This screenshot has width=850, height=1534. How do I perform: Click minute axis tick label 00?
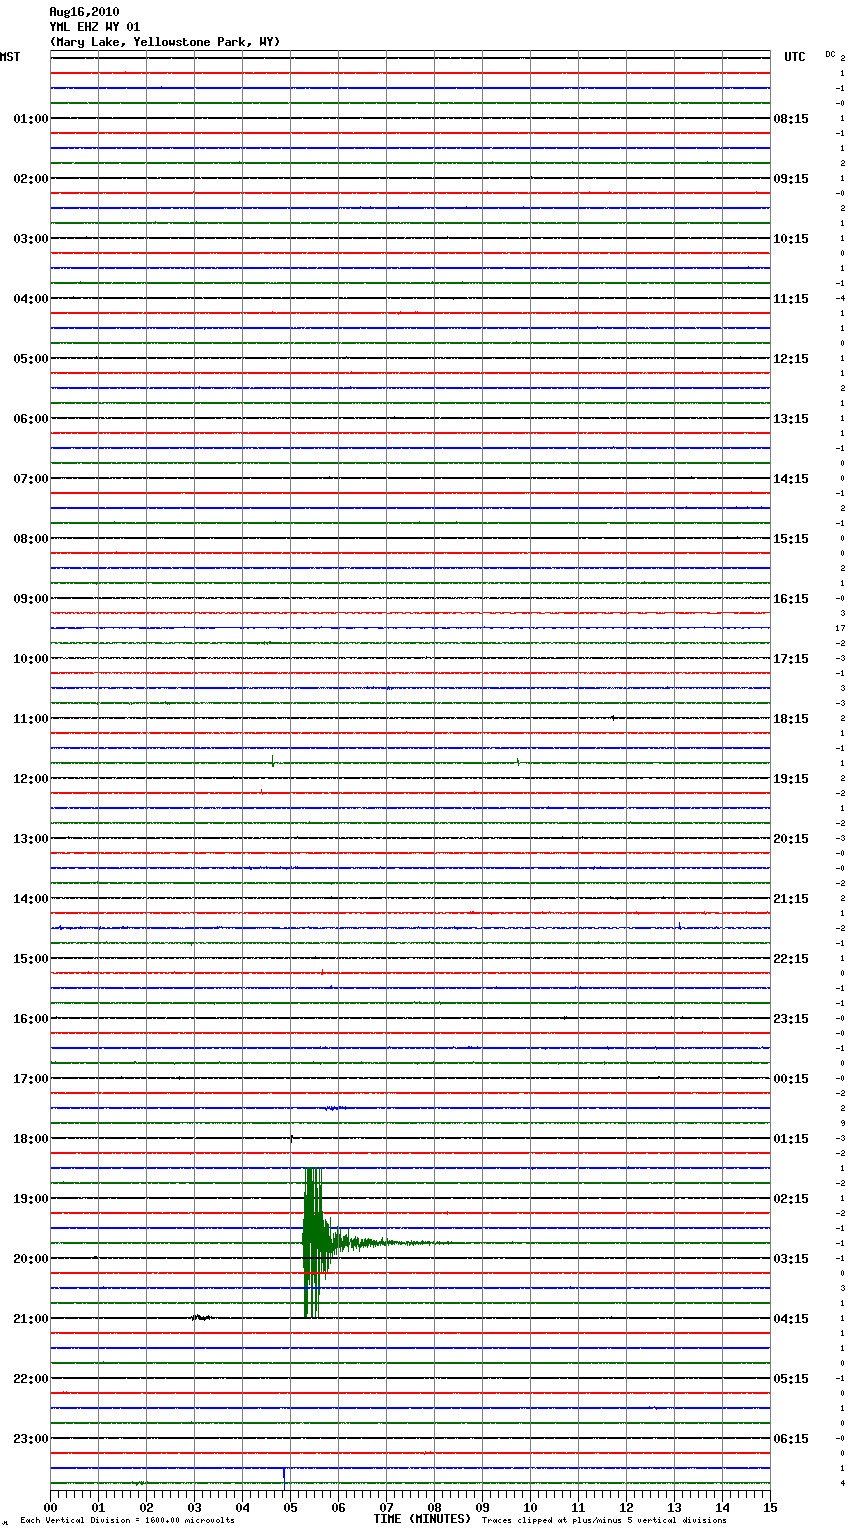point(50,1507)
